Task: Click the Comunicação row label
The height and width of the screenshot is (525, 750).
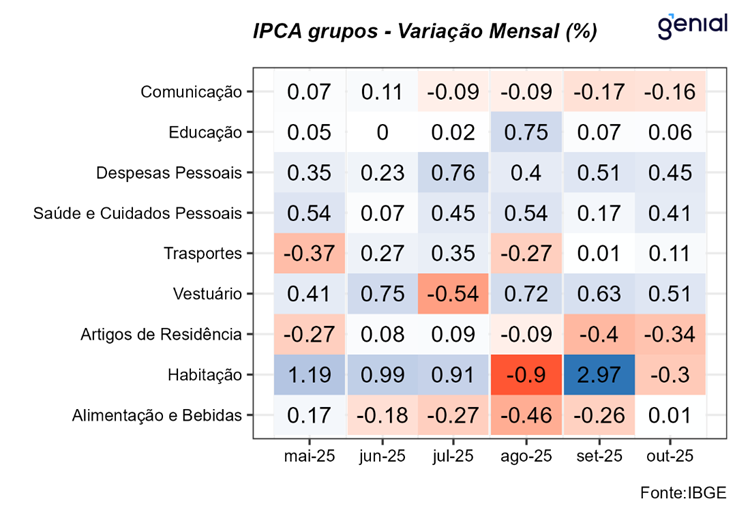Action: pos(191,92)
